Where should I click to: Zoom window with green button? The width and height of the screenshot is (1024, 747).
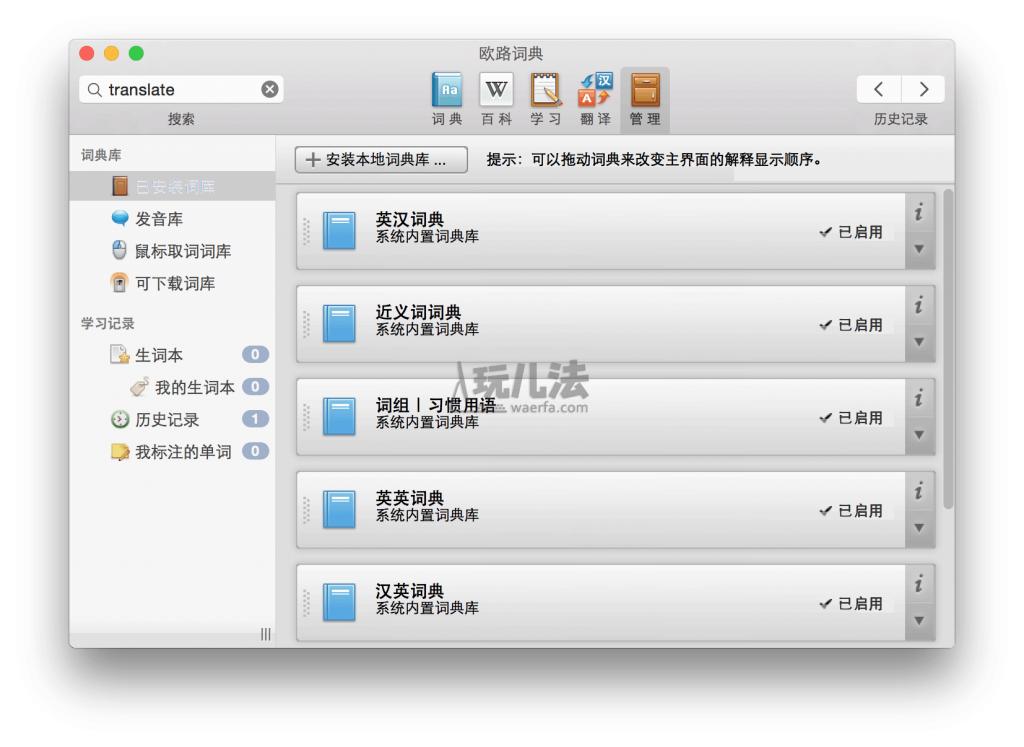point(136,54)
